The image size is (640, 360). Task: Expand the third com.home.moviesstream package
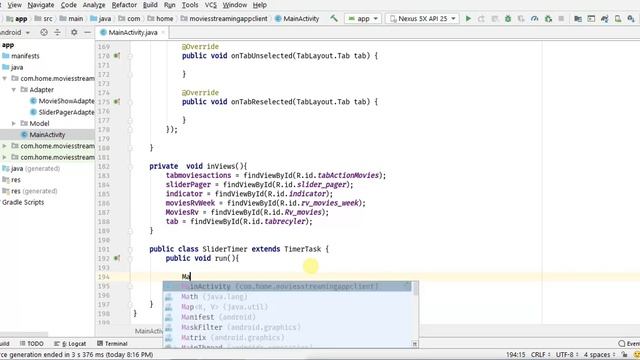point(4,157)
